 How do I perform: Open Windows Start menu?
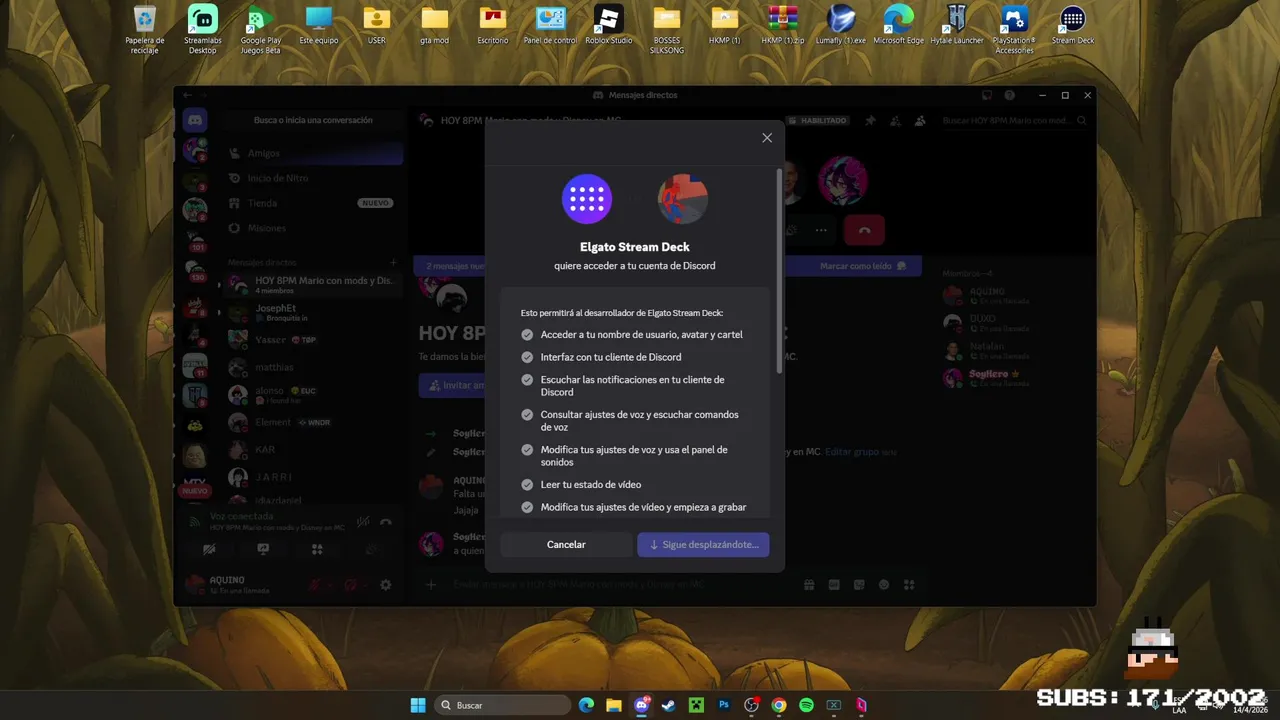[x=418, y=705]
